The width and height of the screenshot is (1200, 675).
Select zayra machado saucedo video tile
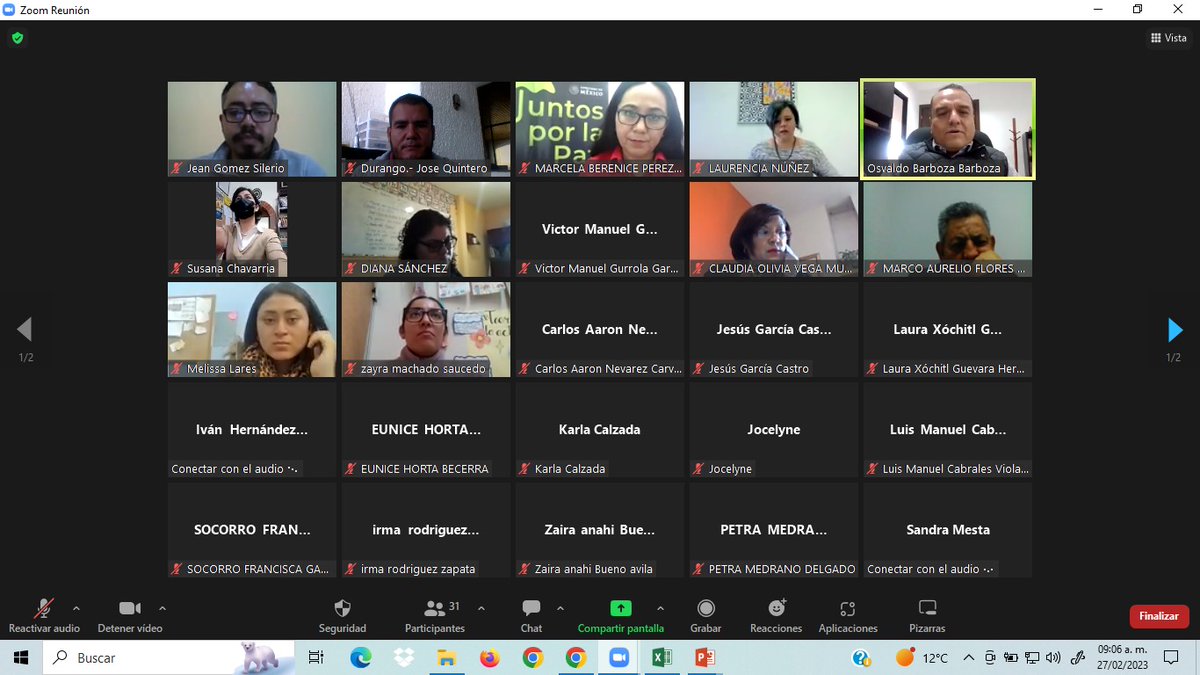(x=426, y=329)
